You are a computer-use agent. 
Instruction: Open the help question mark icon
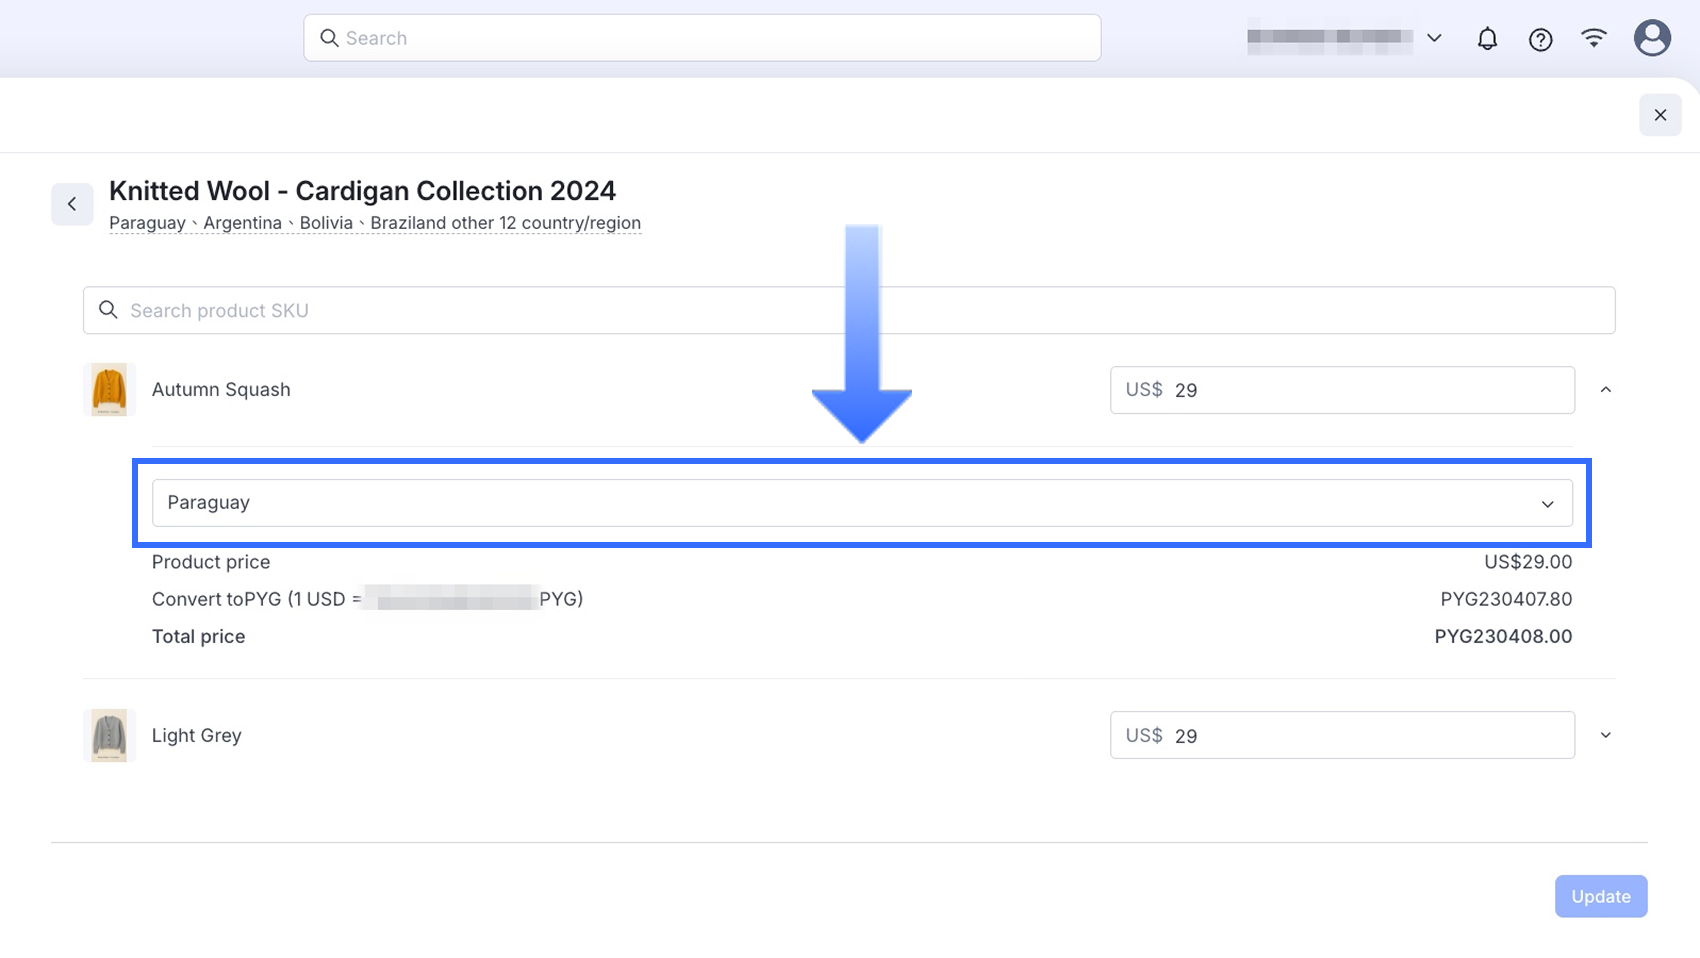[x=1540, y=39]
